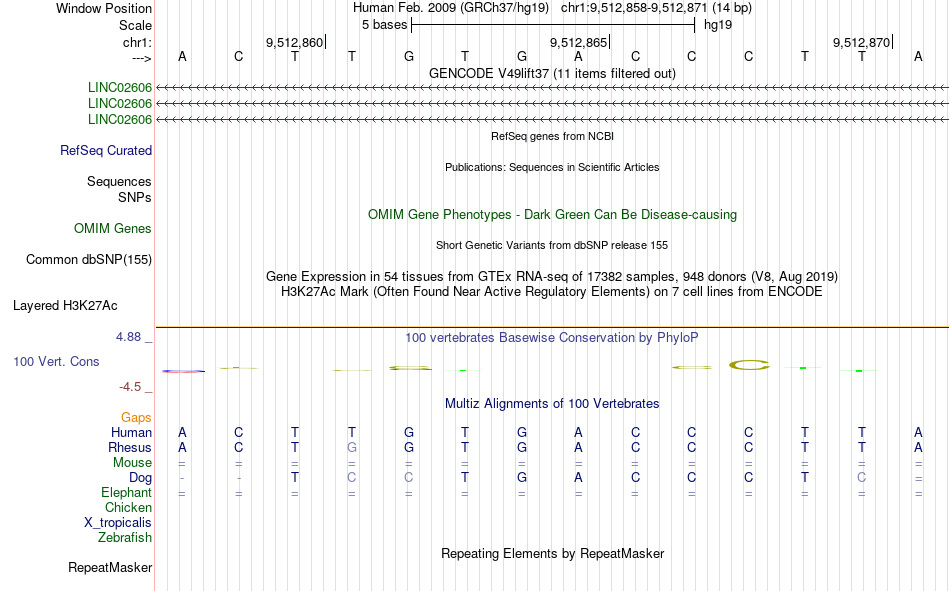The width and height of the screenshot is (950, 591).
Task: Click the horizontal scale bar line
Action: click(553, 25)
